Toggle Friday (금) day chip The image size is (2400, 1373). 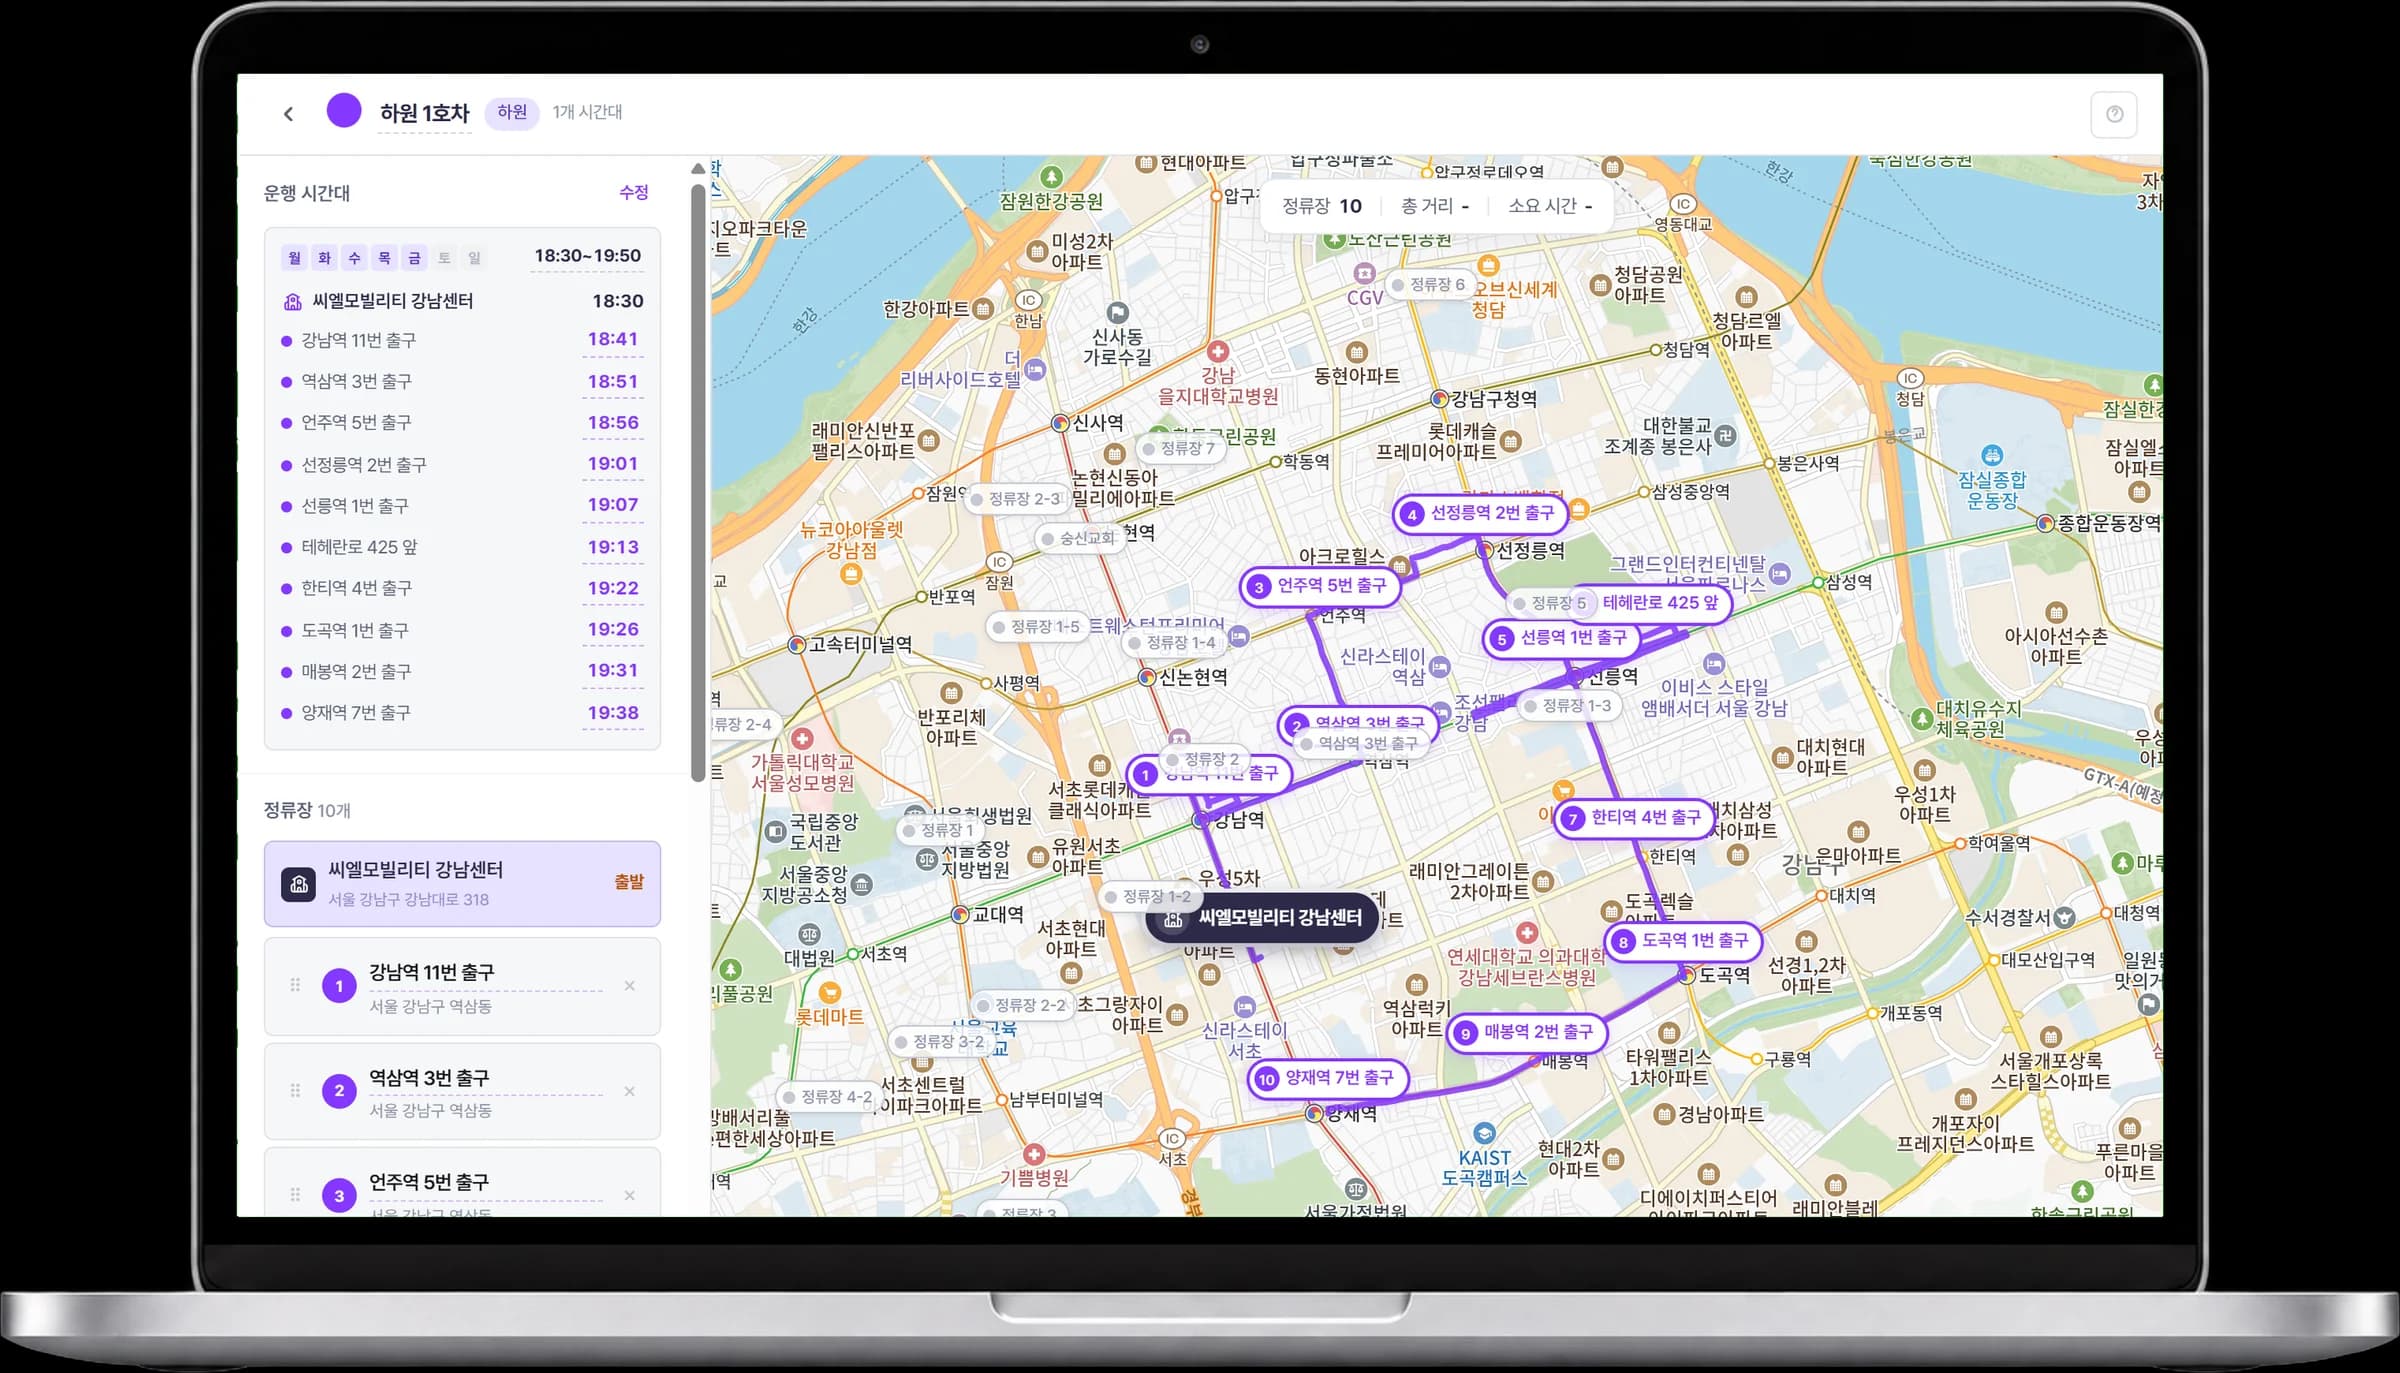pyautogui.click(x=414, y=258)
